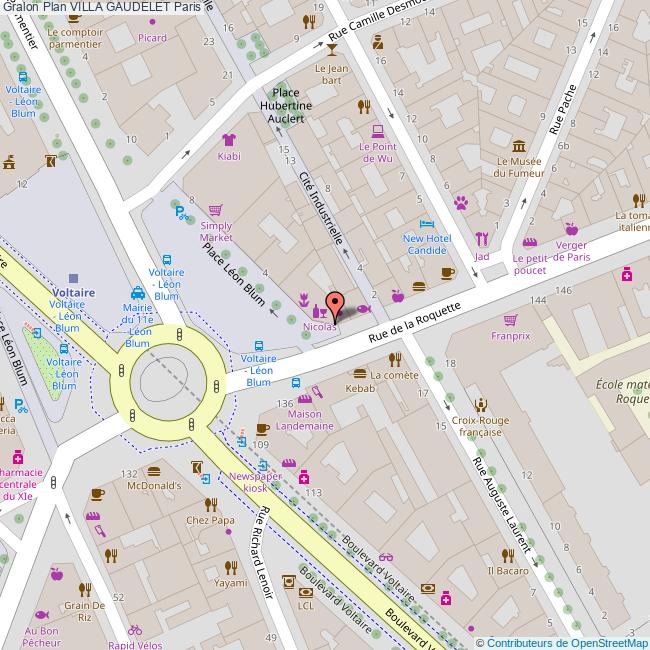Open the Contributeurs de OpenStreetMap link
The image size is (650, 650).
562,642
